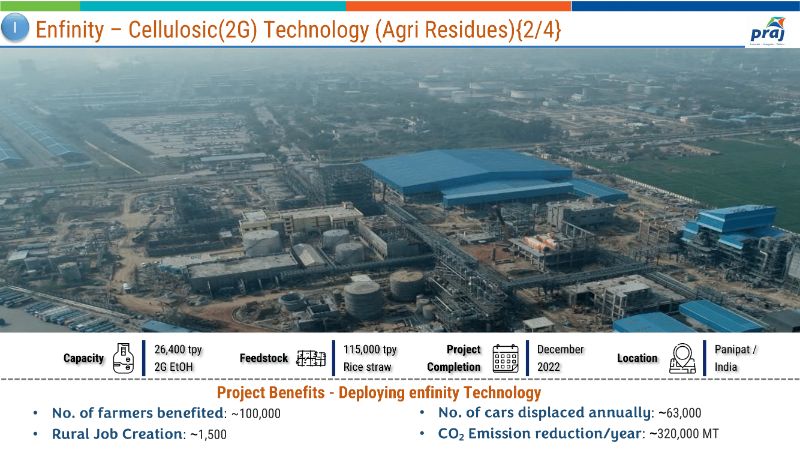Click the flask icon beside Capacity

point(125,358)
